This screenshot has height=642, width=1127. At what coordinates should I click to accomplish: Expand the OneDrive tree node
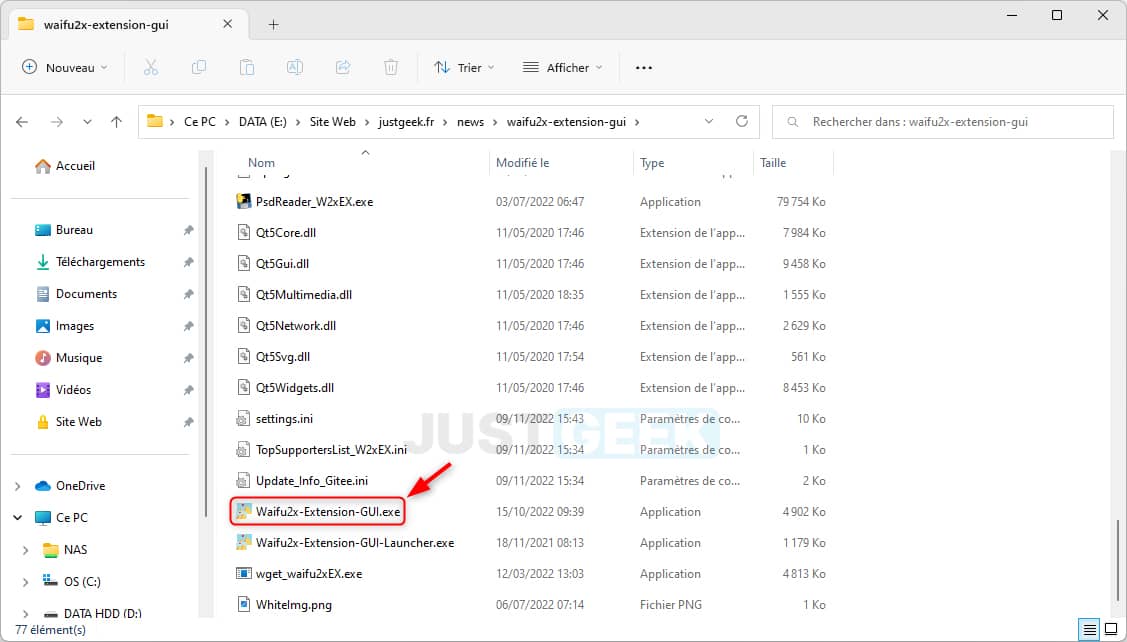(18, 486)
